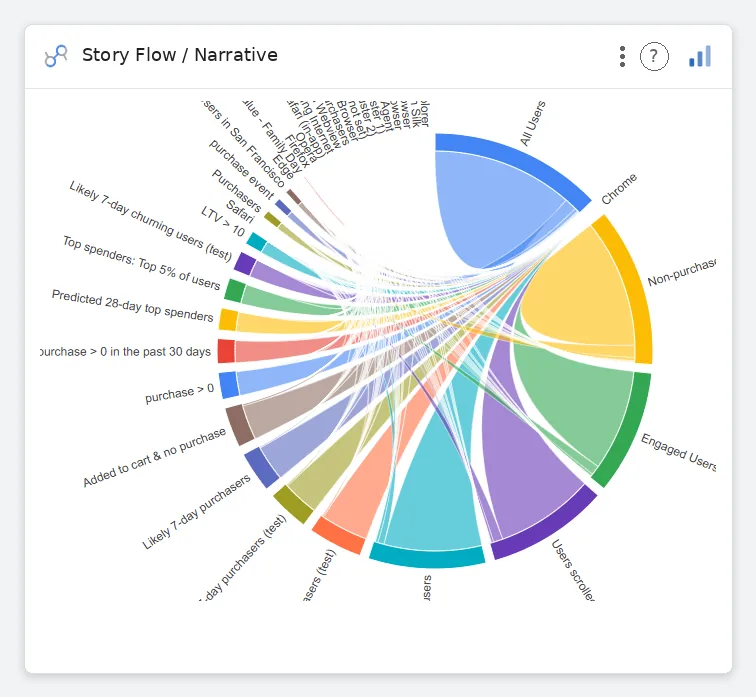Click purchase > 0 in the past 30 days label
Screen dimensions: 756x697
point(125,352)
